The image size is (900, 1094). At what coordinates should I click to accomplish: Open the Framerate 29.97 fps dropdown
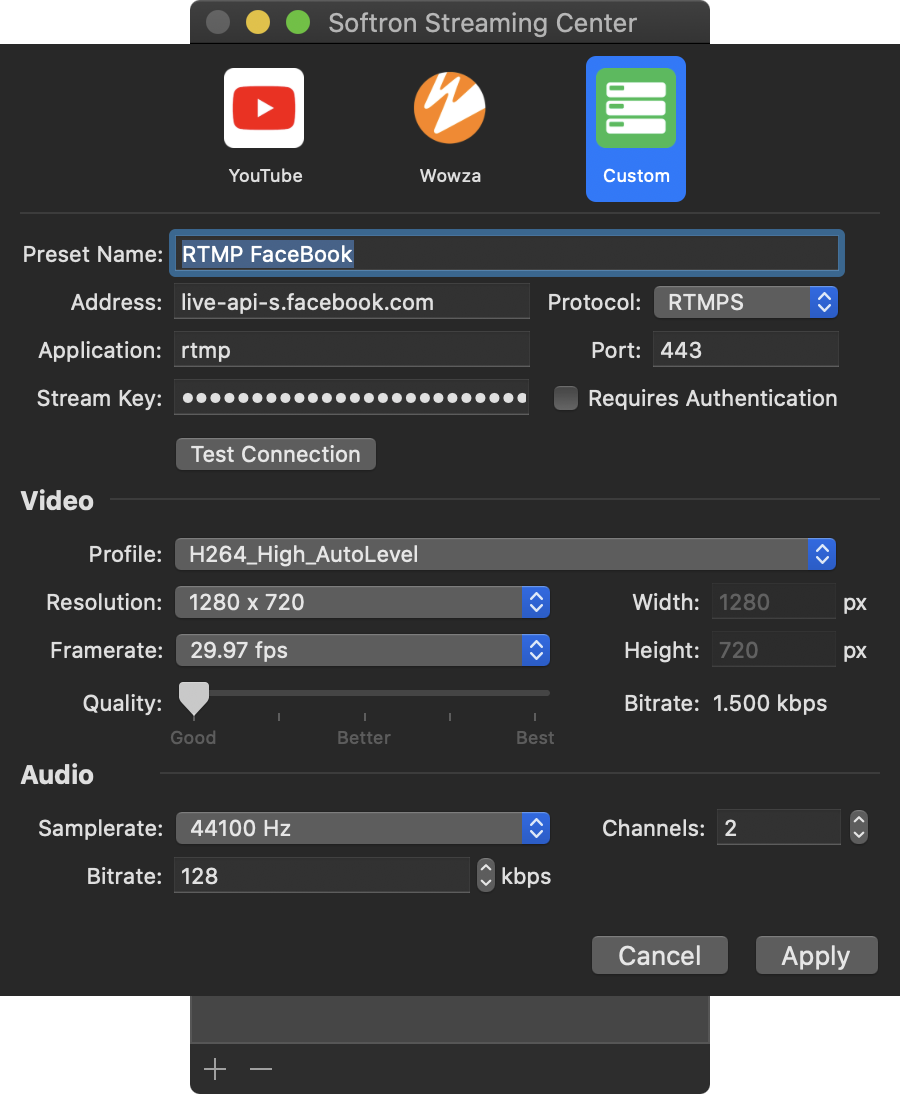click(362, 650)
